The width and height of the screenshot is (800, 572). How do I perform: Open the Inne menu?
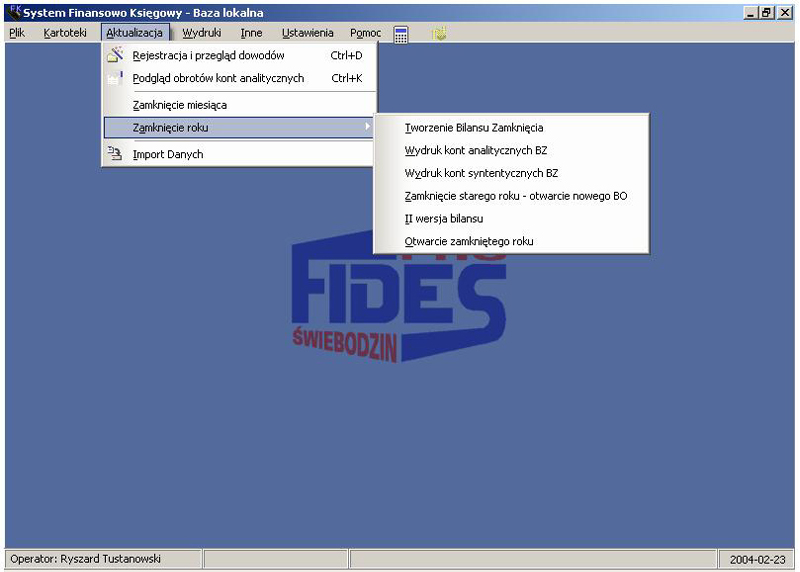point(251,33)
